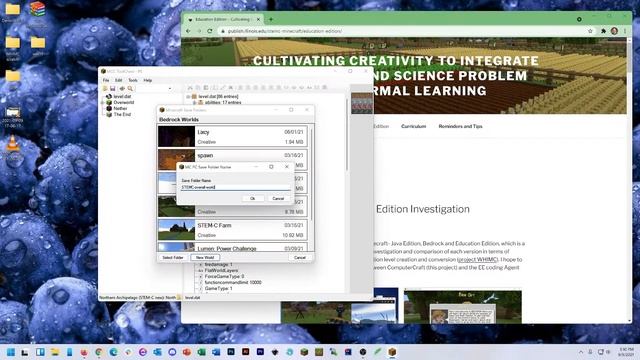Open a new browser tab with plus

tap(271, 19)
